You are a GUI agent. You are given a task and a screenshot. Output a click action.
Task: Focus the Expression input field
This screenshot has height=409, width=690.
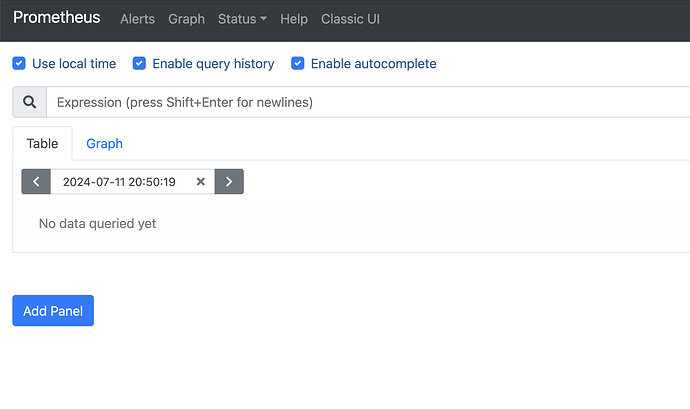click(368, 102)
